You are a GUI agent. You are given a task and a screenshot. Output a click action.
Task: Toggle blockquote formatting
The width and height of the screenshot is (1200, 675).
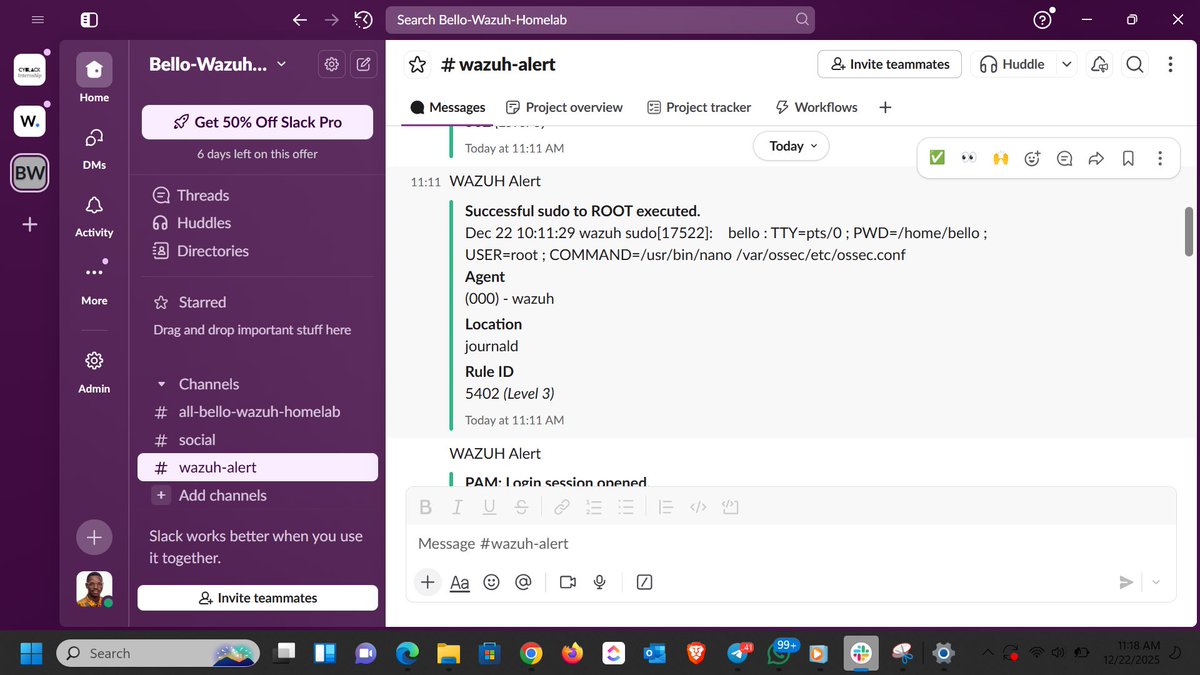point(667,507)
